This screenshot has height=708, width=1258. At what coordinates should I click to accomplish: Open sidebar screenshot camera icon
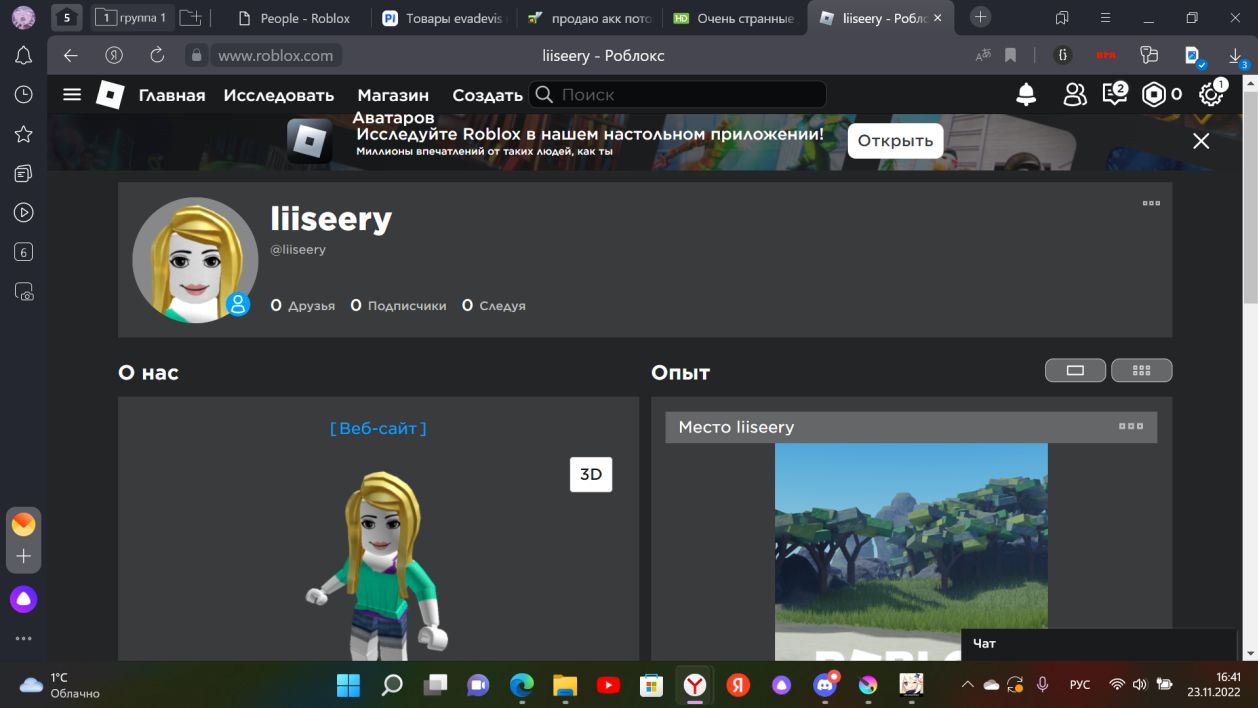pyautogui.click(x=23, y=292)
